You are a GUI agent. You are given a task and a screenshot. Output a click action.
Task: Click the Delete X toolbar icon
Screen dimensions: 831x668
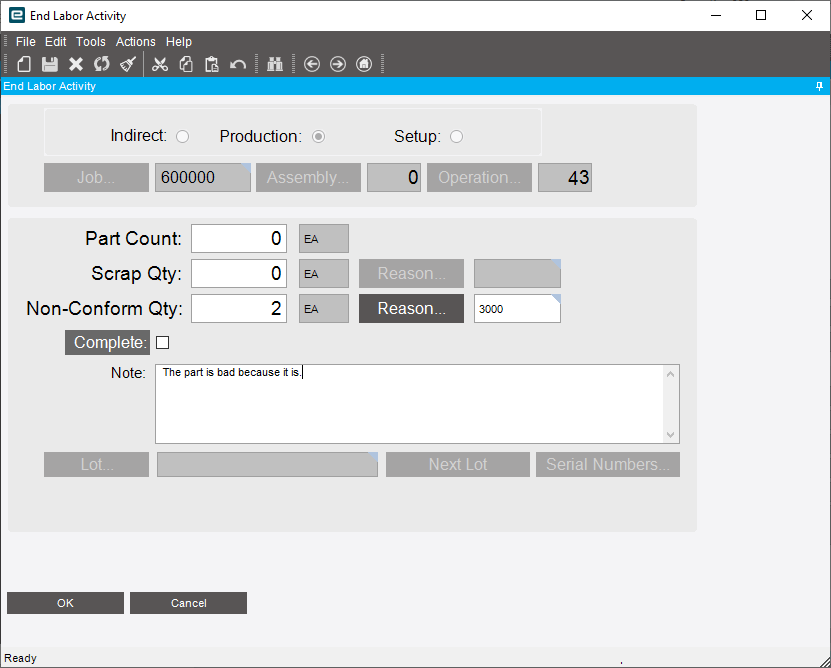[x=76, y=64]
